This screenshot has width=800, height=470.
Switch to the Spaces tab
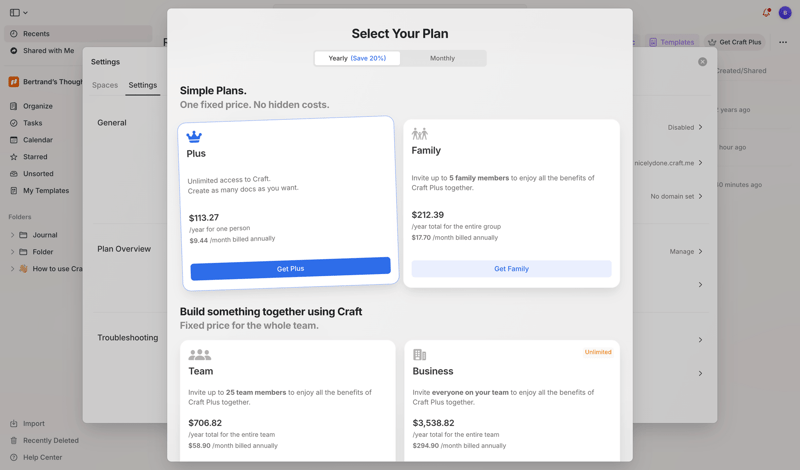point(105,85)
